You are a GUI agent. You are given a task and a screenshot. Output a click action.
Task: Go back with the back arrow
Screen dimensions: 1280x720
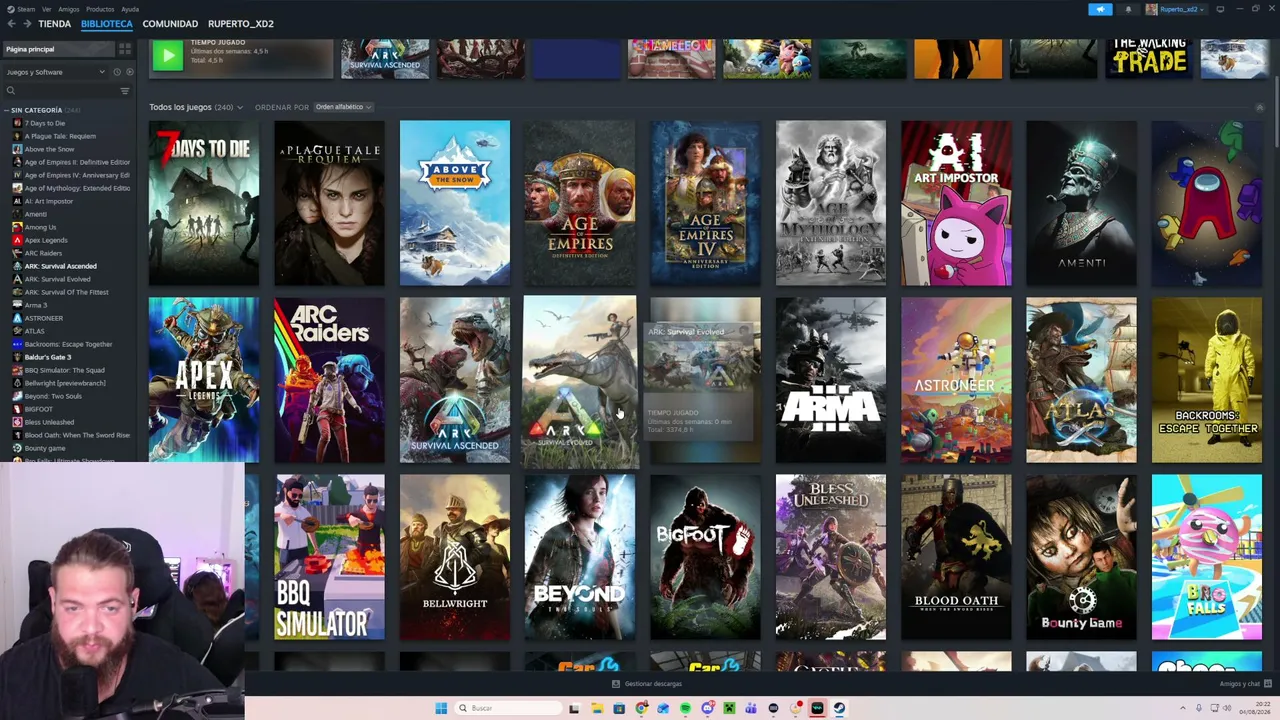coord(10,23)
